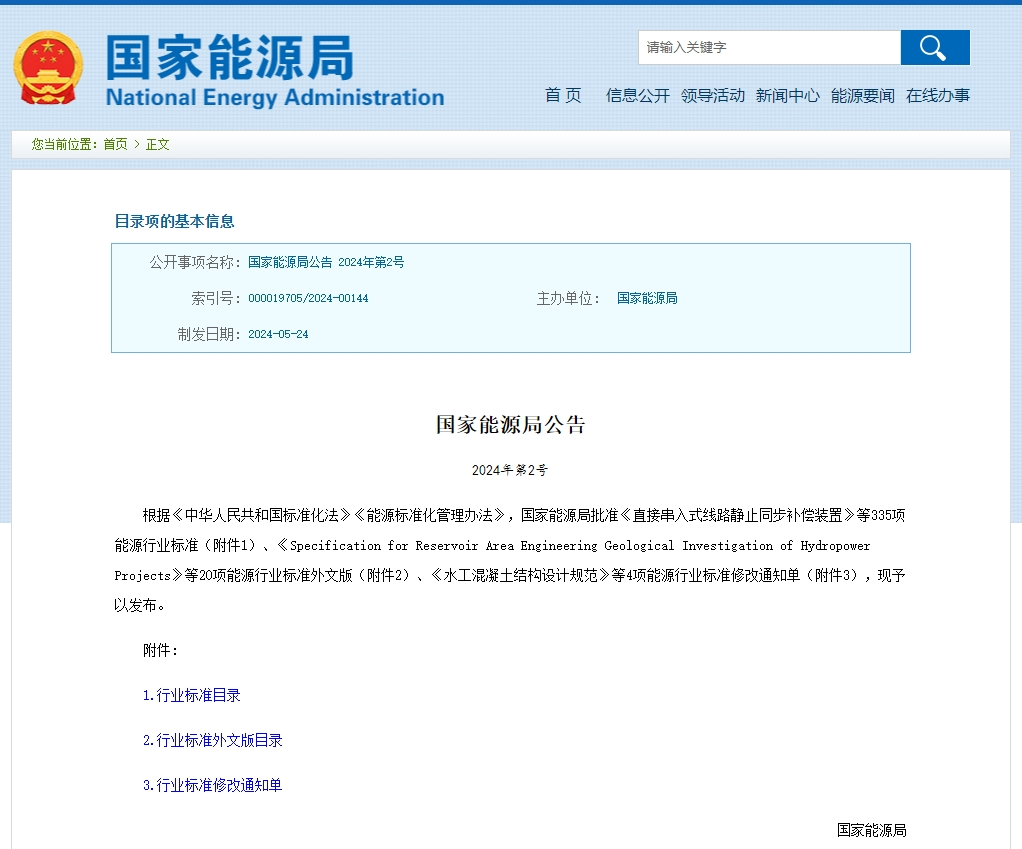Open attachment 3.行业标准修改通知单
This screenshot has width=1022, height=849.
coord(212,785)
